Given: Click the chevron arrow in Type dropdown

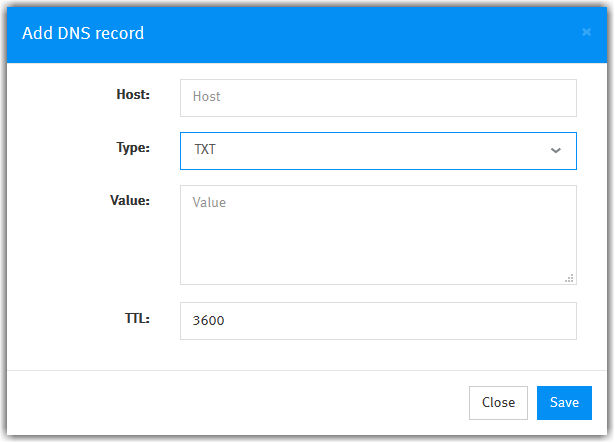Looking at the screenshot, I should [x=555, y=150].
